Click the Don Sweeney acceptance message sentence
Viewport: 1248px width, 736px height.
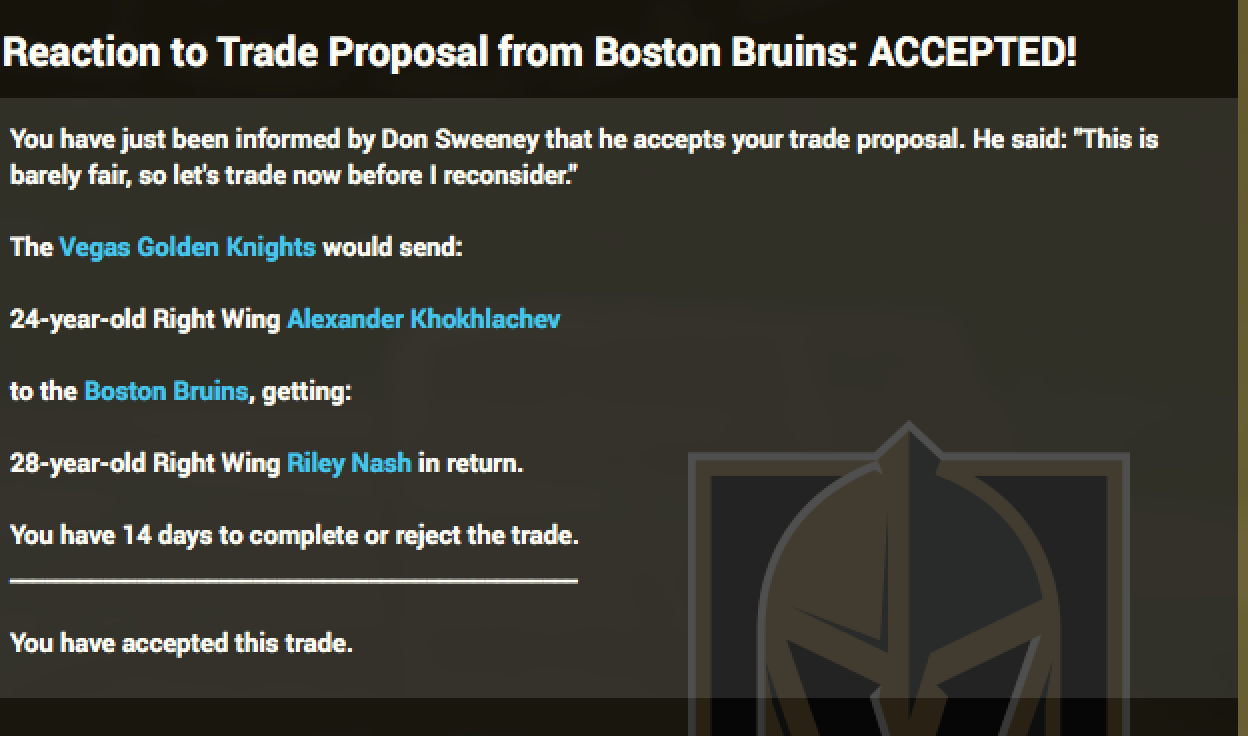(500, 139)
